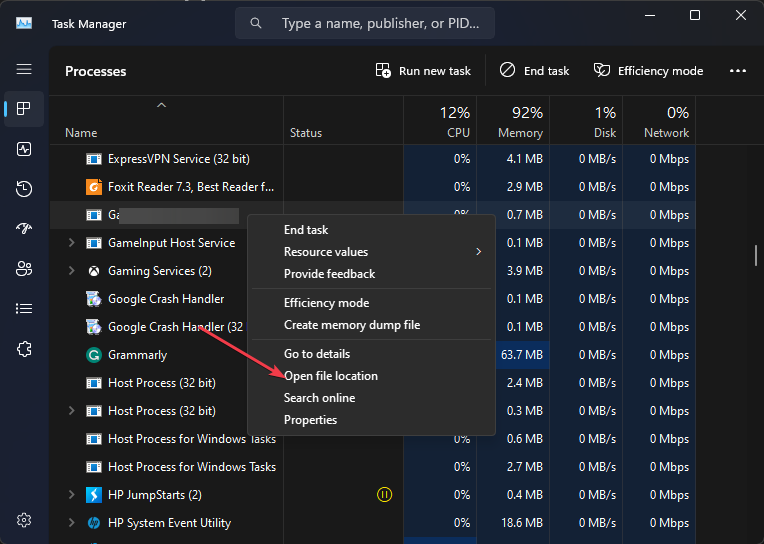Open the Performance sidebar icon

pyautogui.click(x=24, y=149)
